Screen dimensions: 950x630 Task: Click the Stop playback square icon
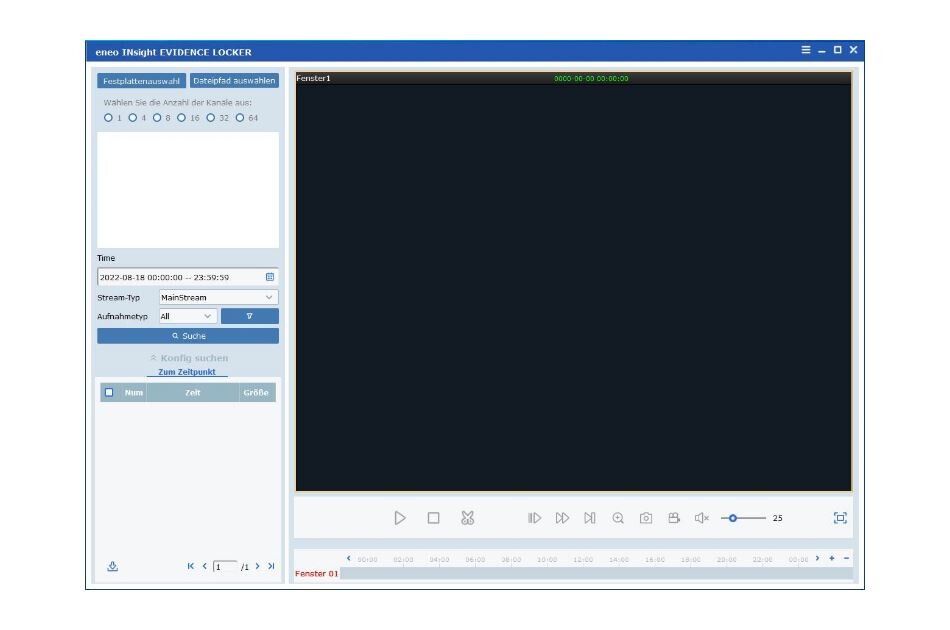[x=433, y=518]
